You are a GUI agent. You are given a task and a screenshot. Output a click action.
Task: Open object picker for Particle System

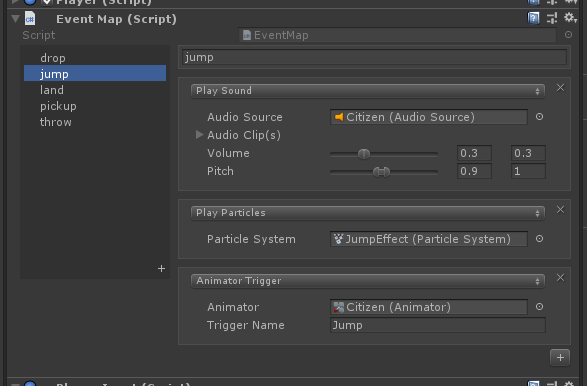(x=539, y=239)
